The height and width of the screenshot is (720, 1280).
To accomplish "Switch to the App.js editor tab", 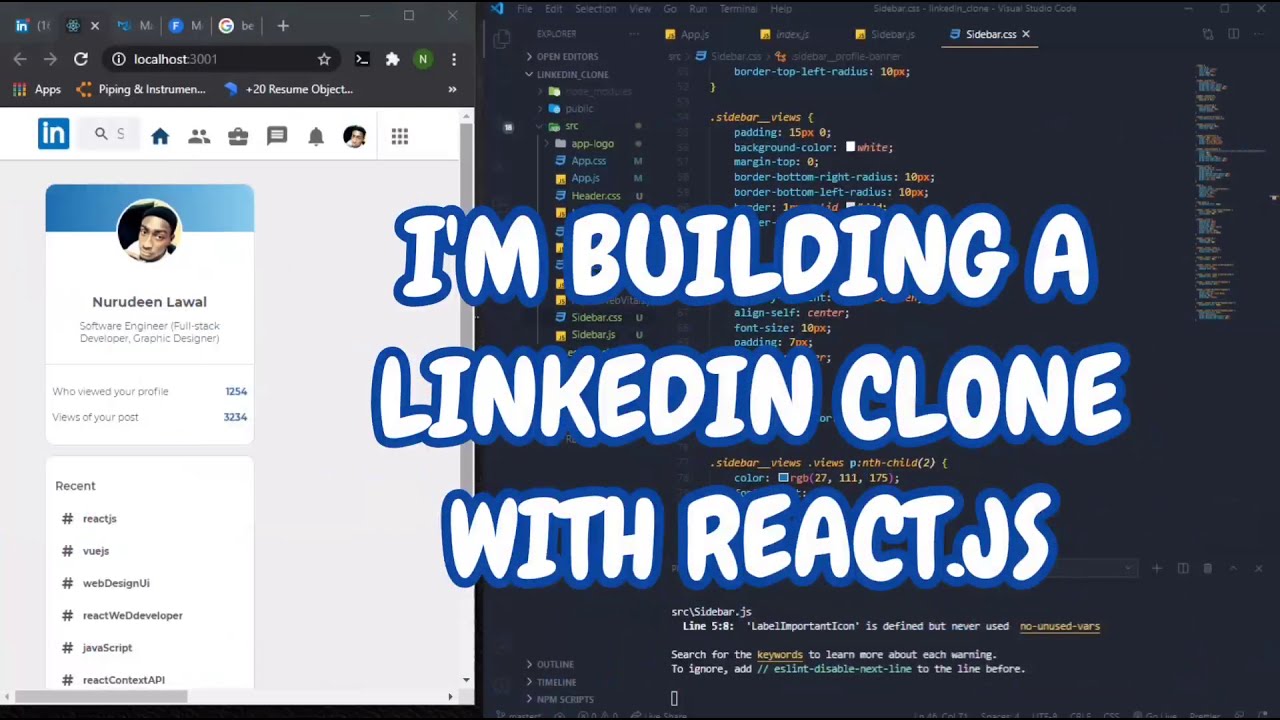I will [686, 34].
